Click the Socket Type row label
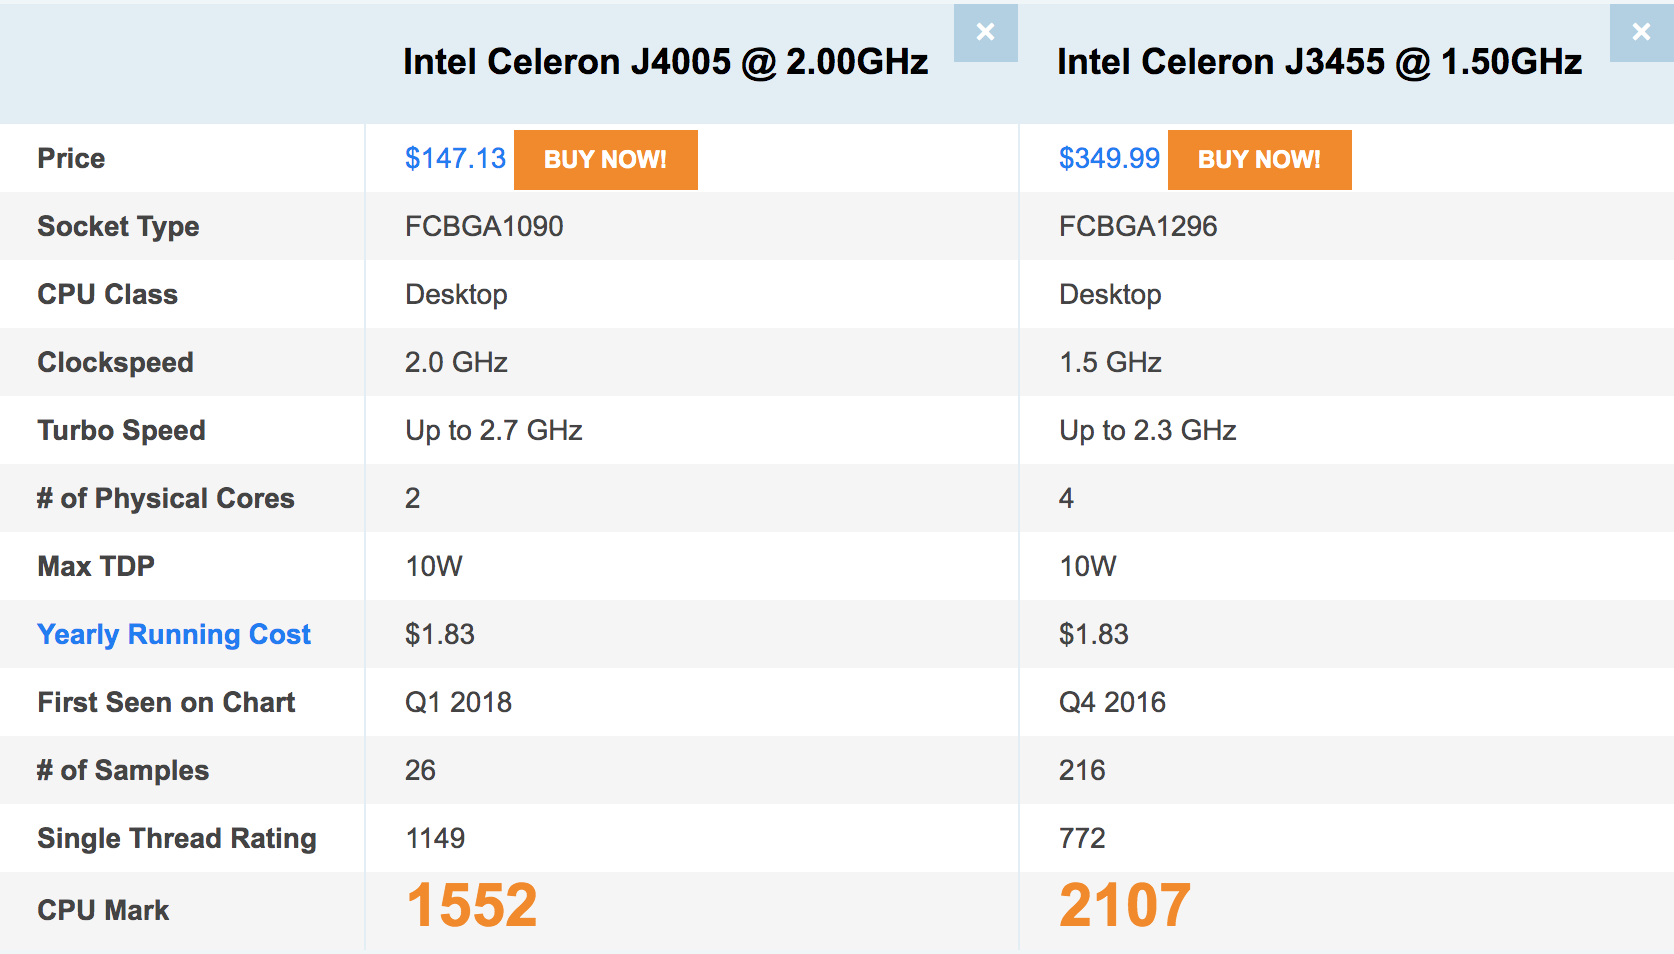The image size is (1674, 954). 118,227
